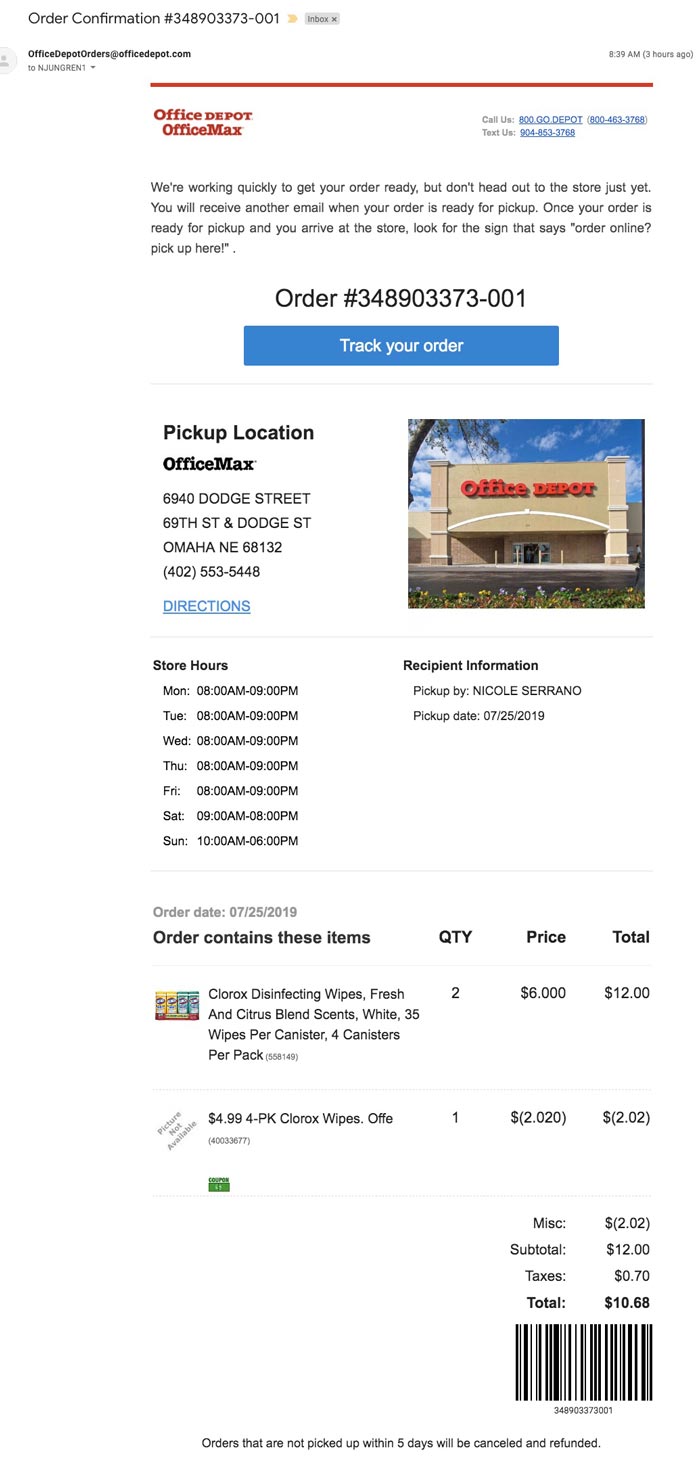Screen dimensions: 700x1472
Task: Click the 800-463-3768 phone number link
Action: click(616, 120)
